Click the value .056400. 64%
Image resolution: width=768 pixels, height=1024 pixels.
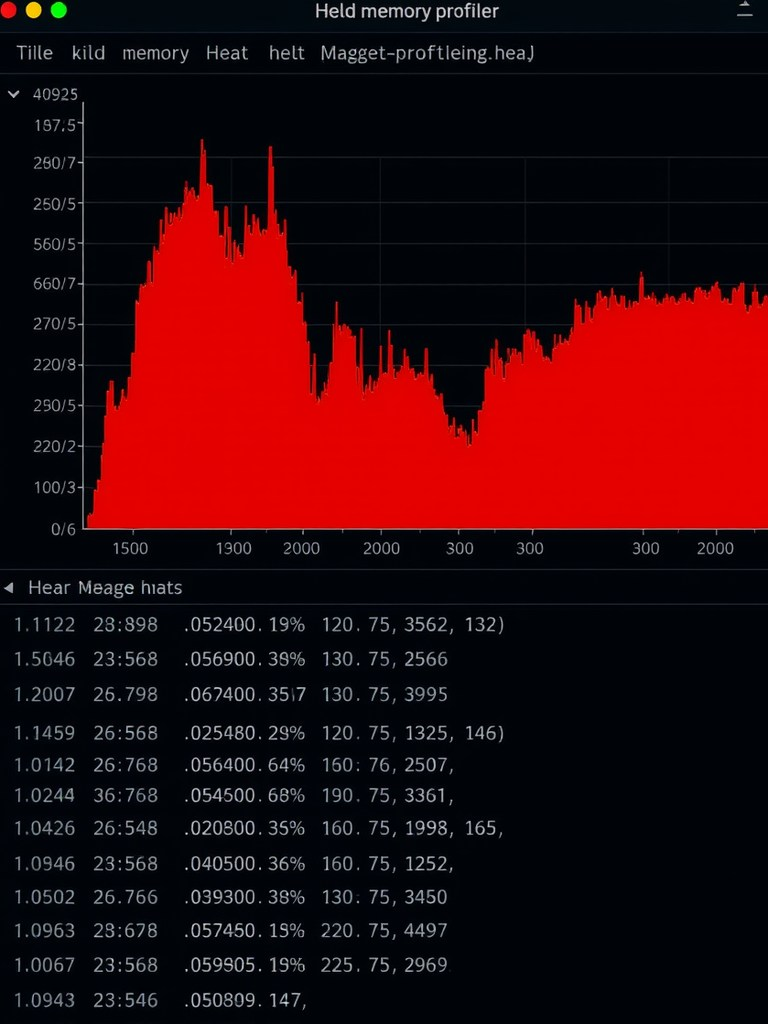pyautogui.click(x=244, y=764)
